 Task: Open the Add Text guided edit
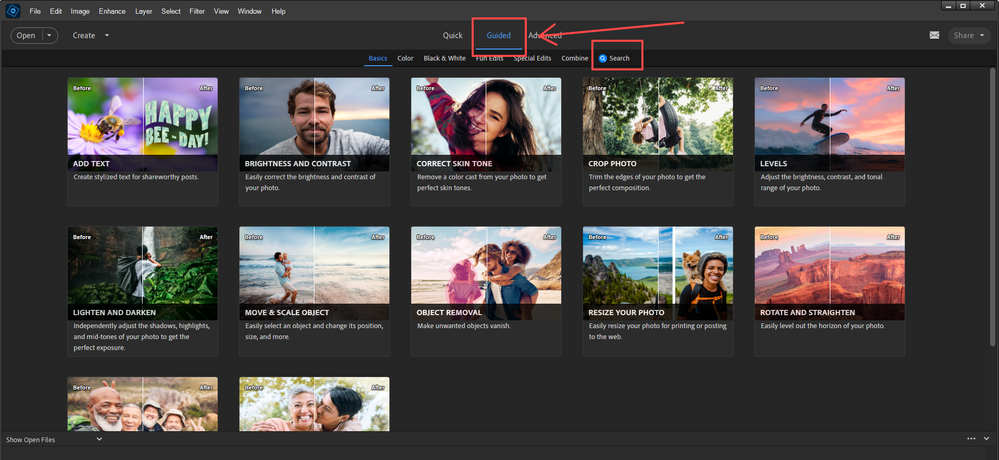pyautogui.click(x=142, y=125)
